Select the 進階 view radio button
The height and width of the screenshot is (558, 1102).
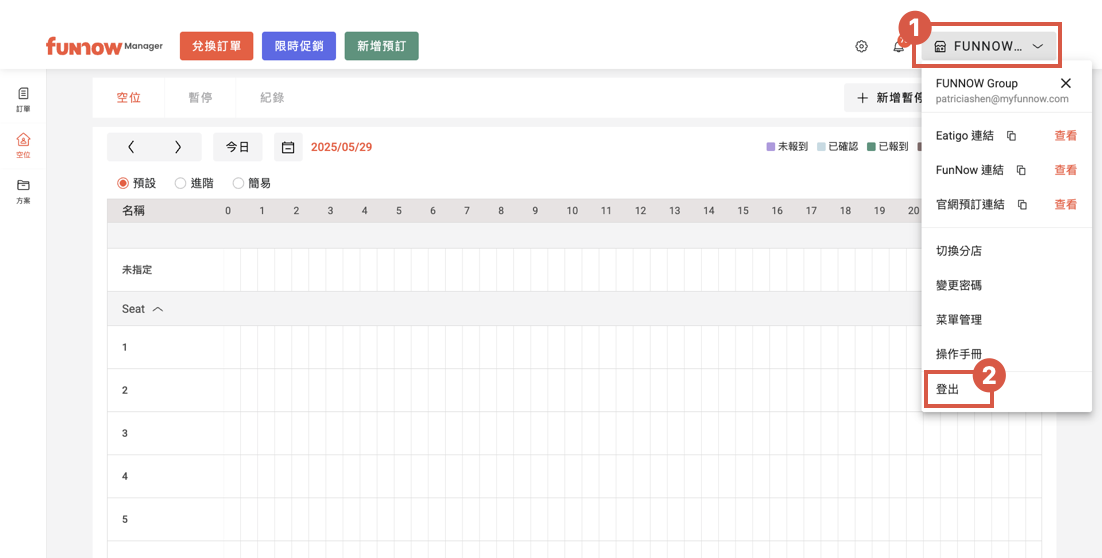(181, 183)
